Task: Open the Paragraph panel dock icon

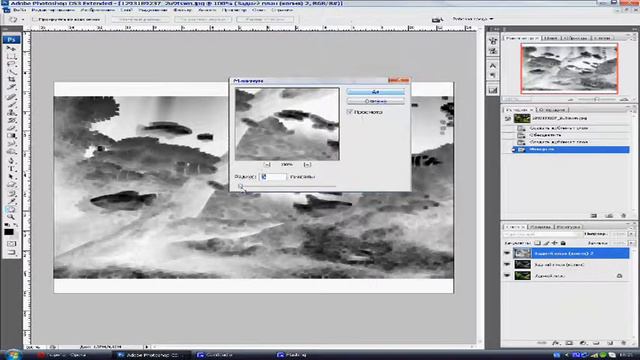Action: (x=493, y=75)
